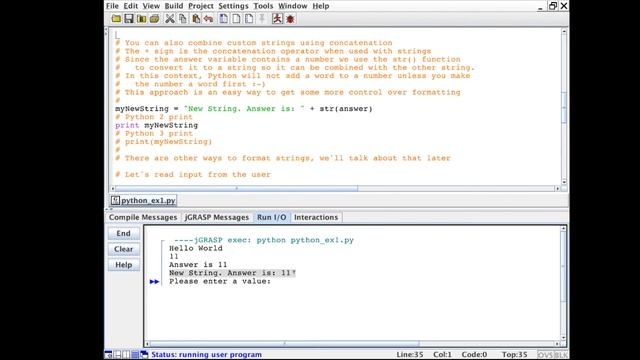Image resolution: width=640 pixels, height=360 pixels.
Task: Click the greyed pushpin icon in toolbar
Action: (262, 19)
